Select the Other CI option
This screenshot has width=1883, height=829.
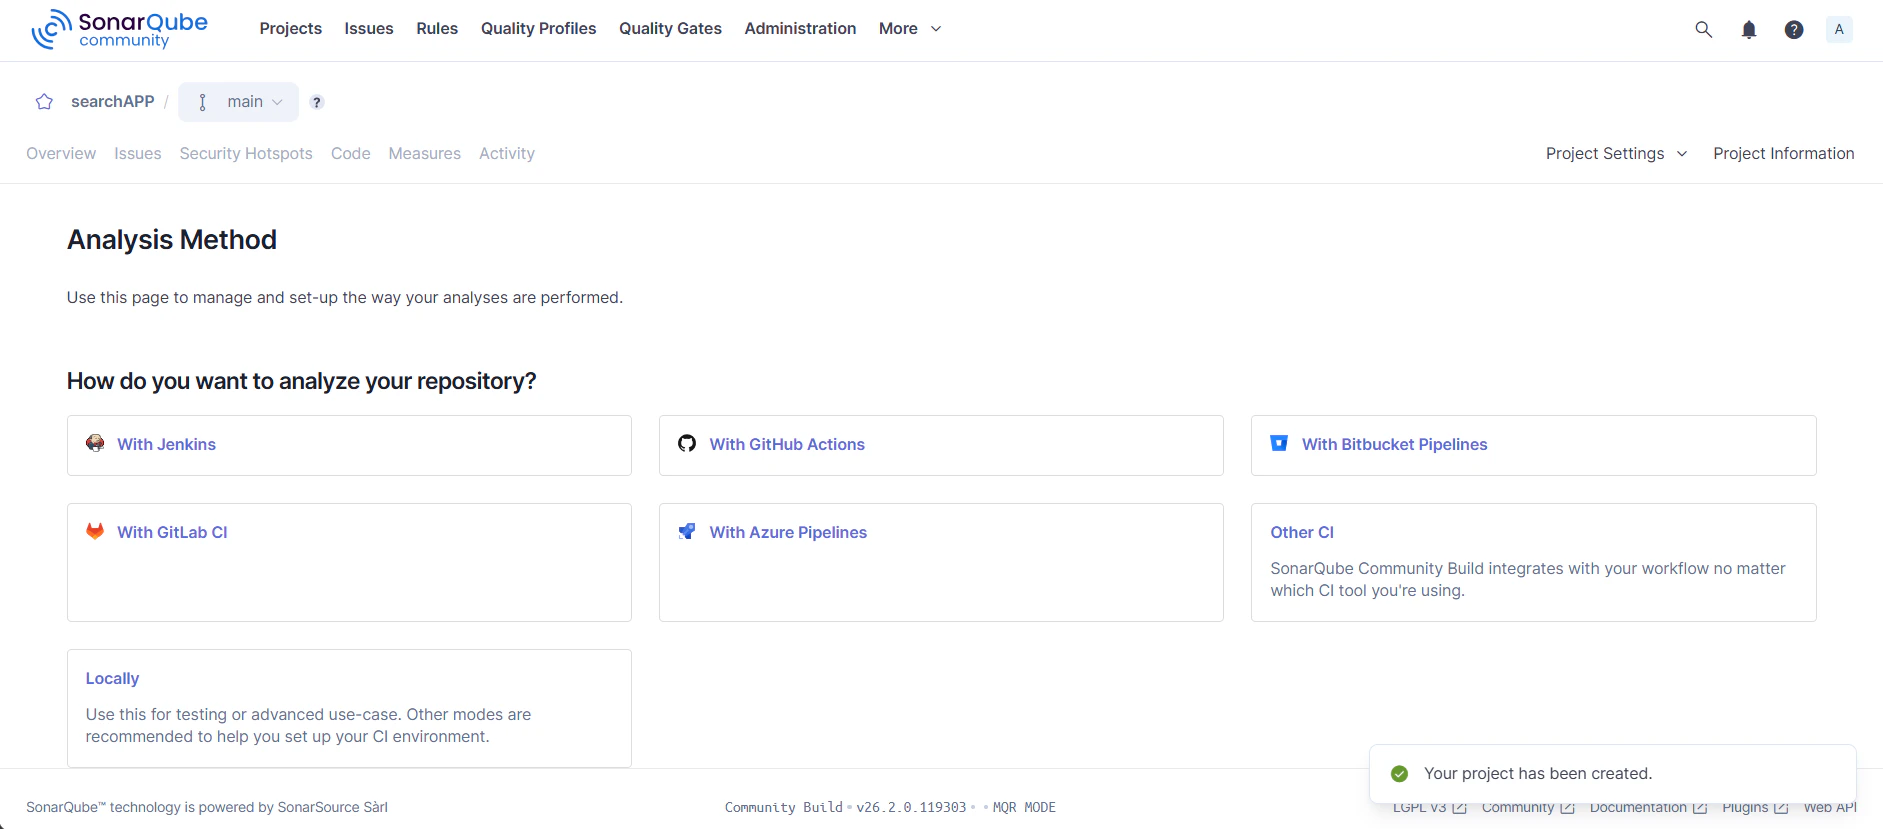click(x=1533, y=562)
